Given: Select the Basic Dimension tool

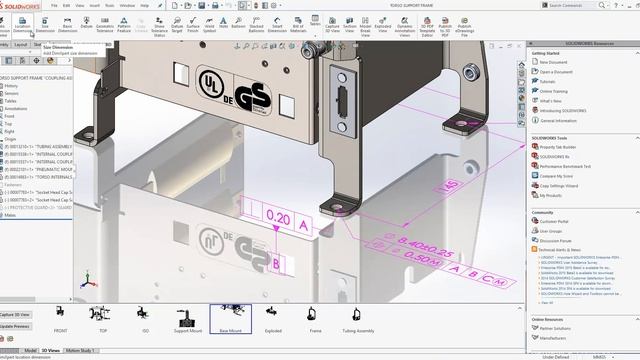Looking at the screenshot, I should coord(67,25).
